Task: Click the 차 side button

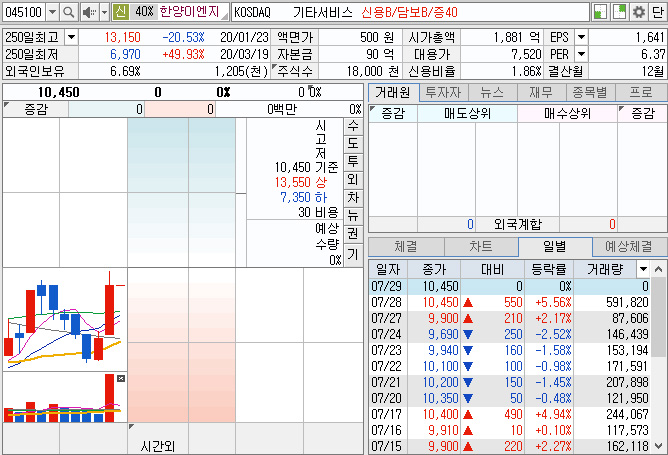Action: click(x=353, y=197)
